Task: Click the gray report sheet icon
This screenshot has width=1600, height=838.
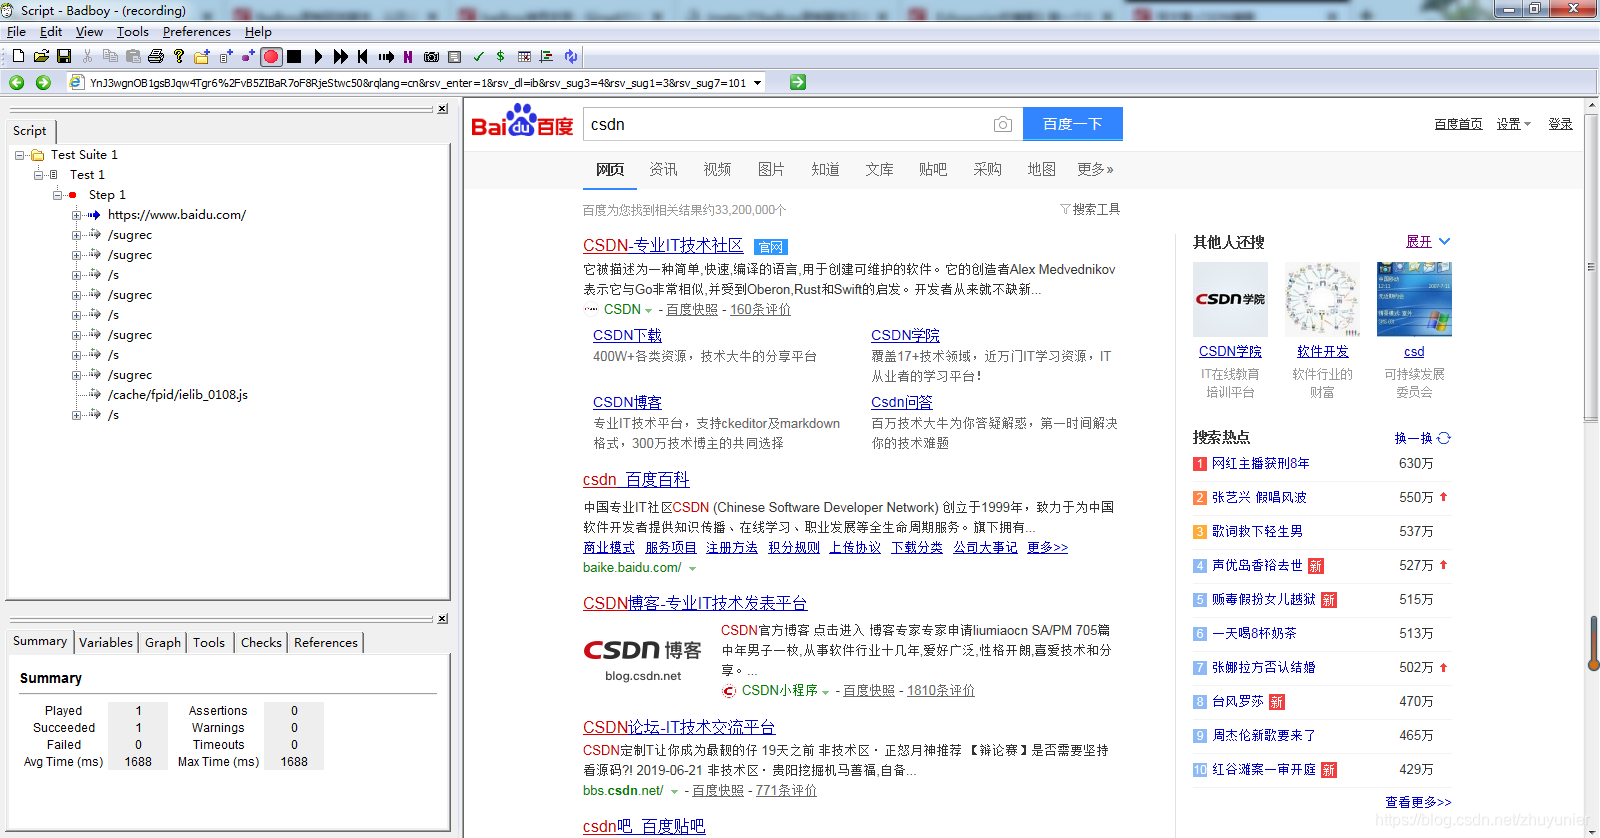Action: [455, 57]
